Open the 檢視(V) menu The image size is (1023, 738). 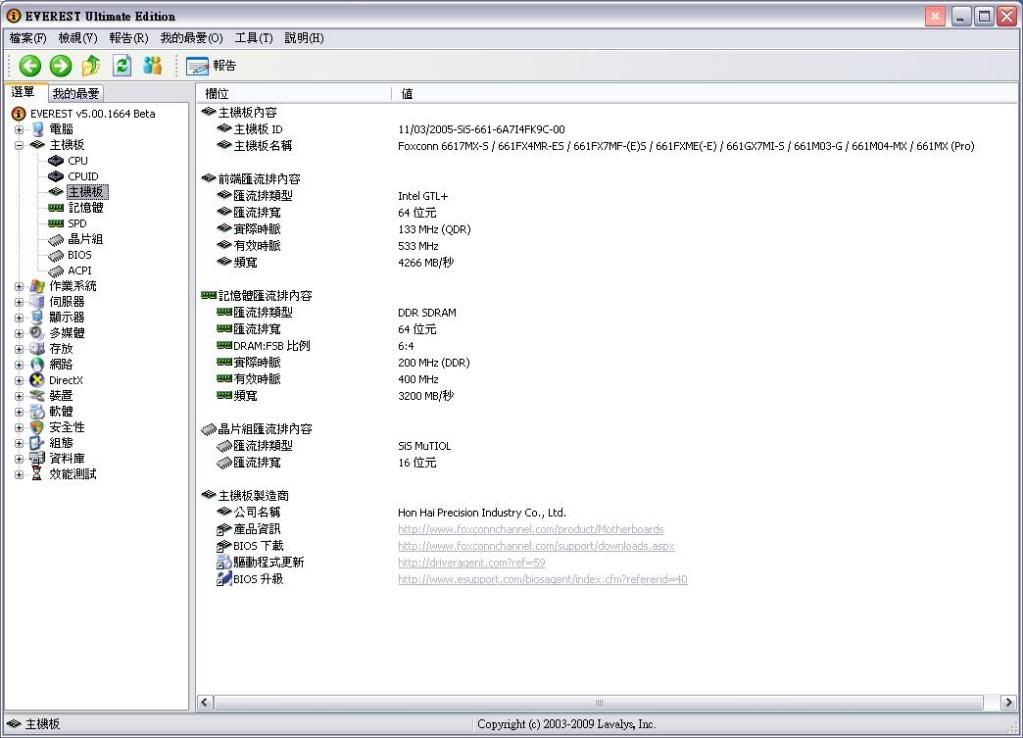tap(78, 38)
